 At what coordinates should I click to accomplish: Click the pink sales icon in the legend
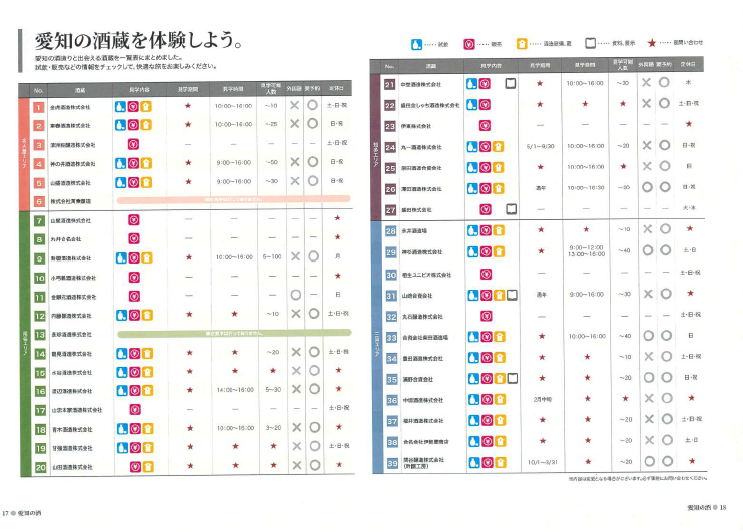[x=469, y=45]
